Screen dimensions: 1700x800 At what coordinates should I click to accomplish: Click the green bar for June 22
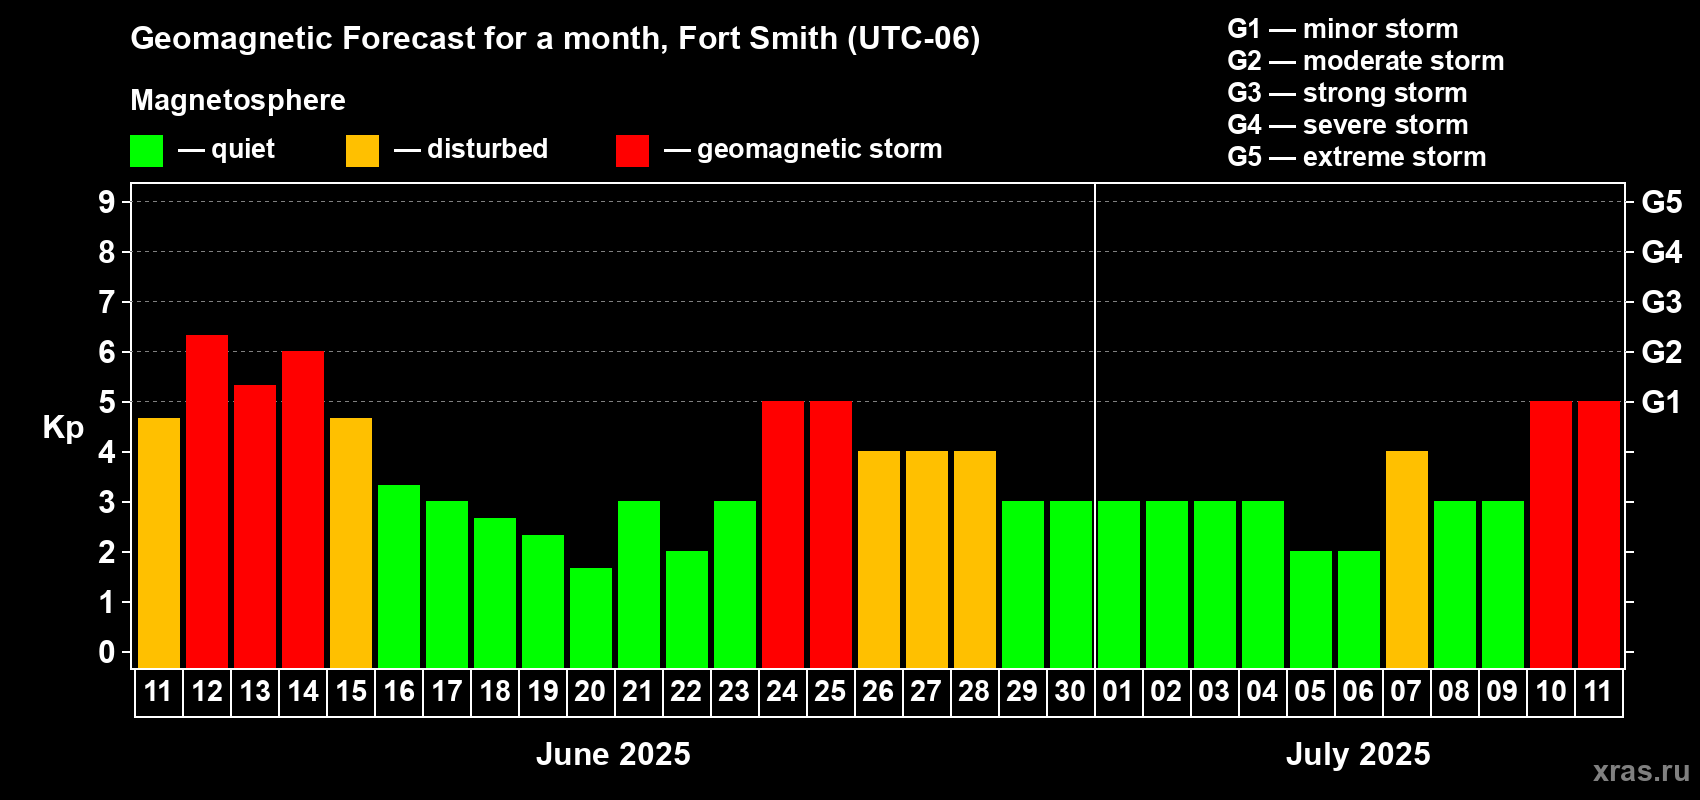687,609
